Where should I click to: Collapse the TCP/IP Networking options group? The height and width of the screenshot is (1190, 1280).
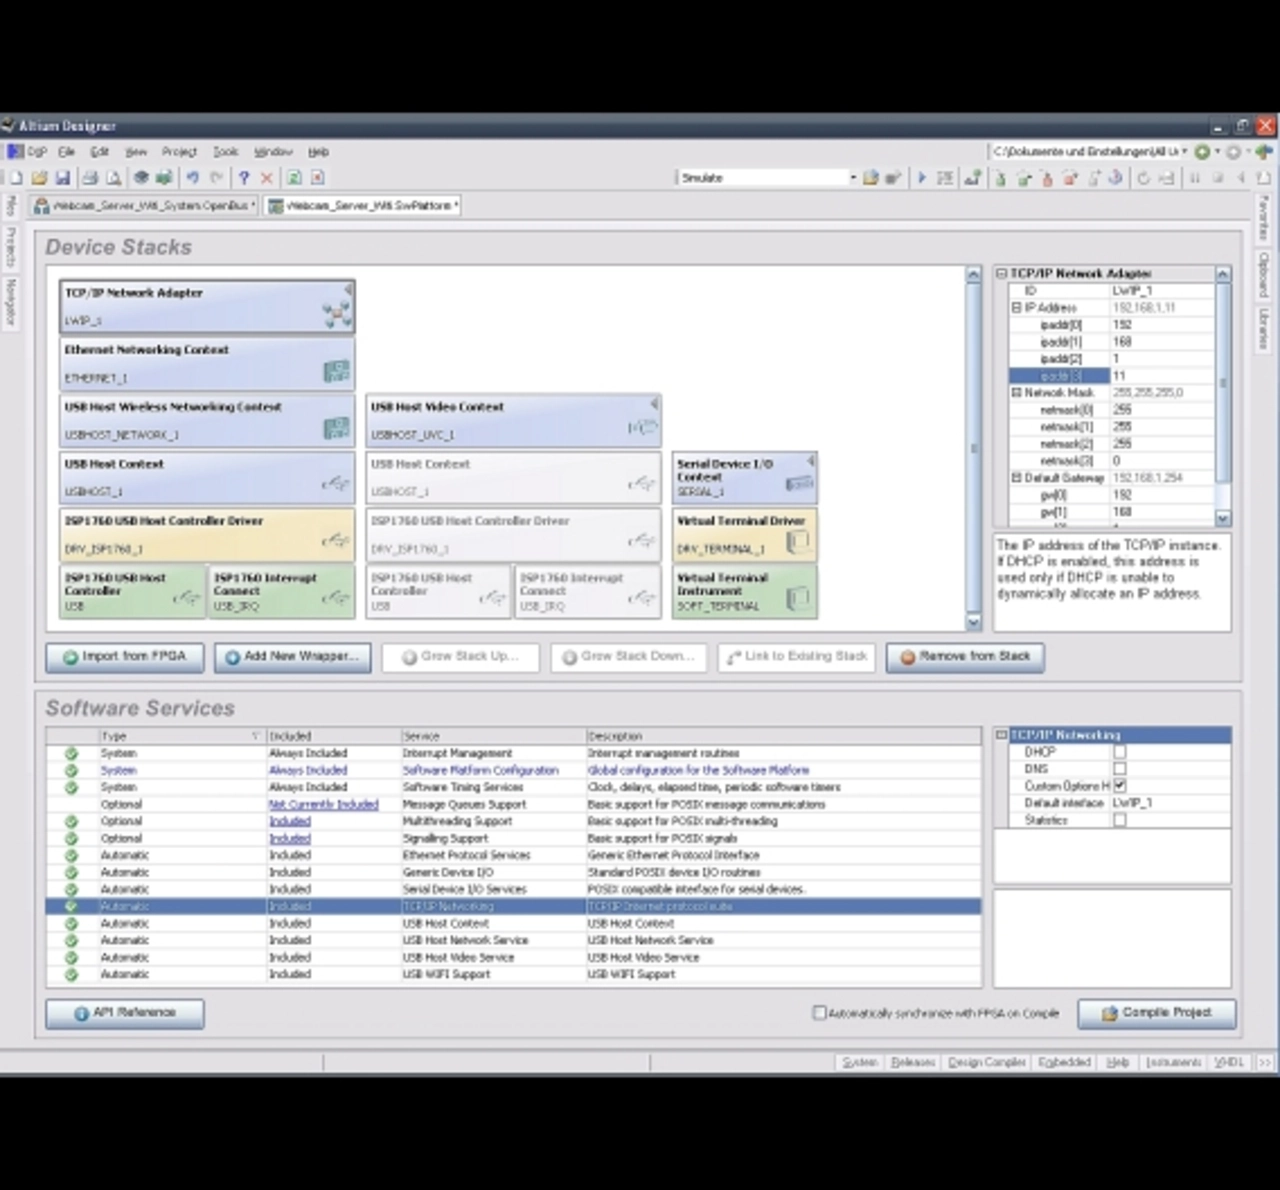pos(1001,735)
